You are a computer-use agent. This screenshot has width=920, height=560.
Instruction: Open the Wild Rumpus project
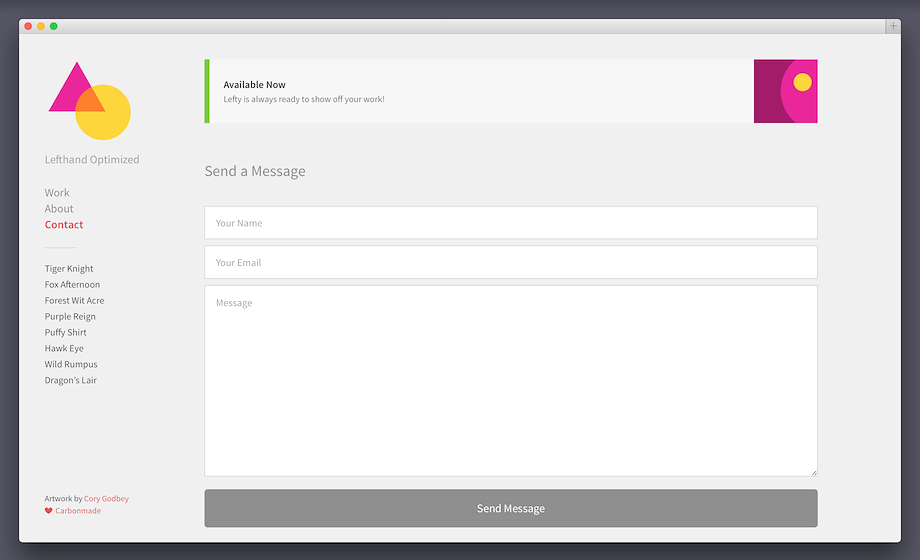(x=71, y=365)
